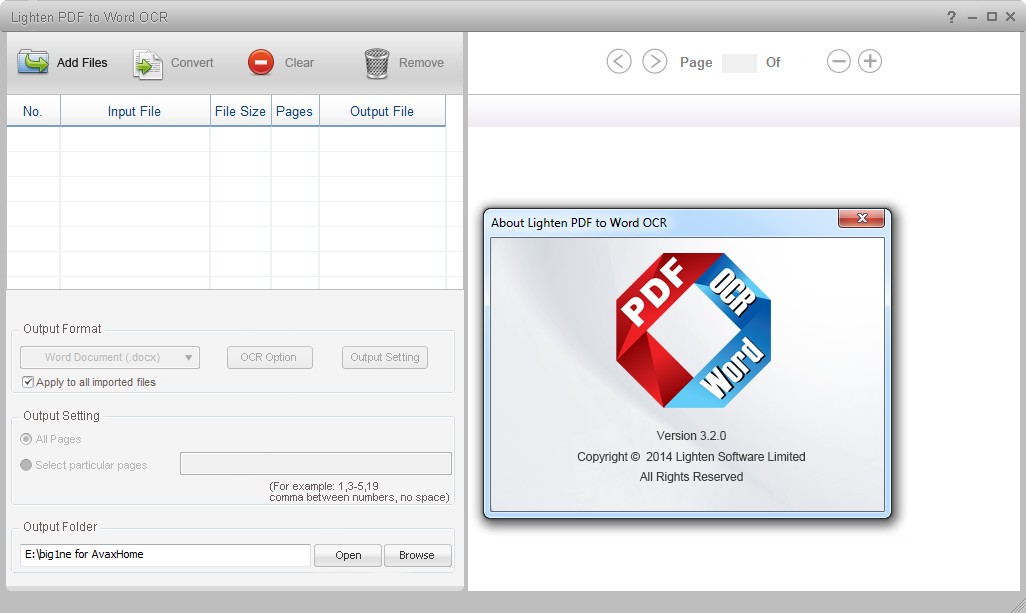Select the All Pages radio button

[26, 439]
